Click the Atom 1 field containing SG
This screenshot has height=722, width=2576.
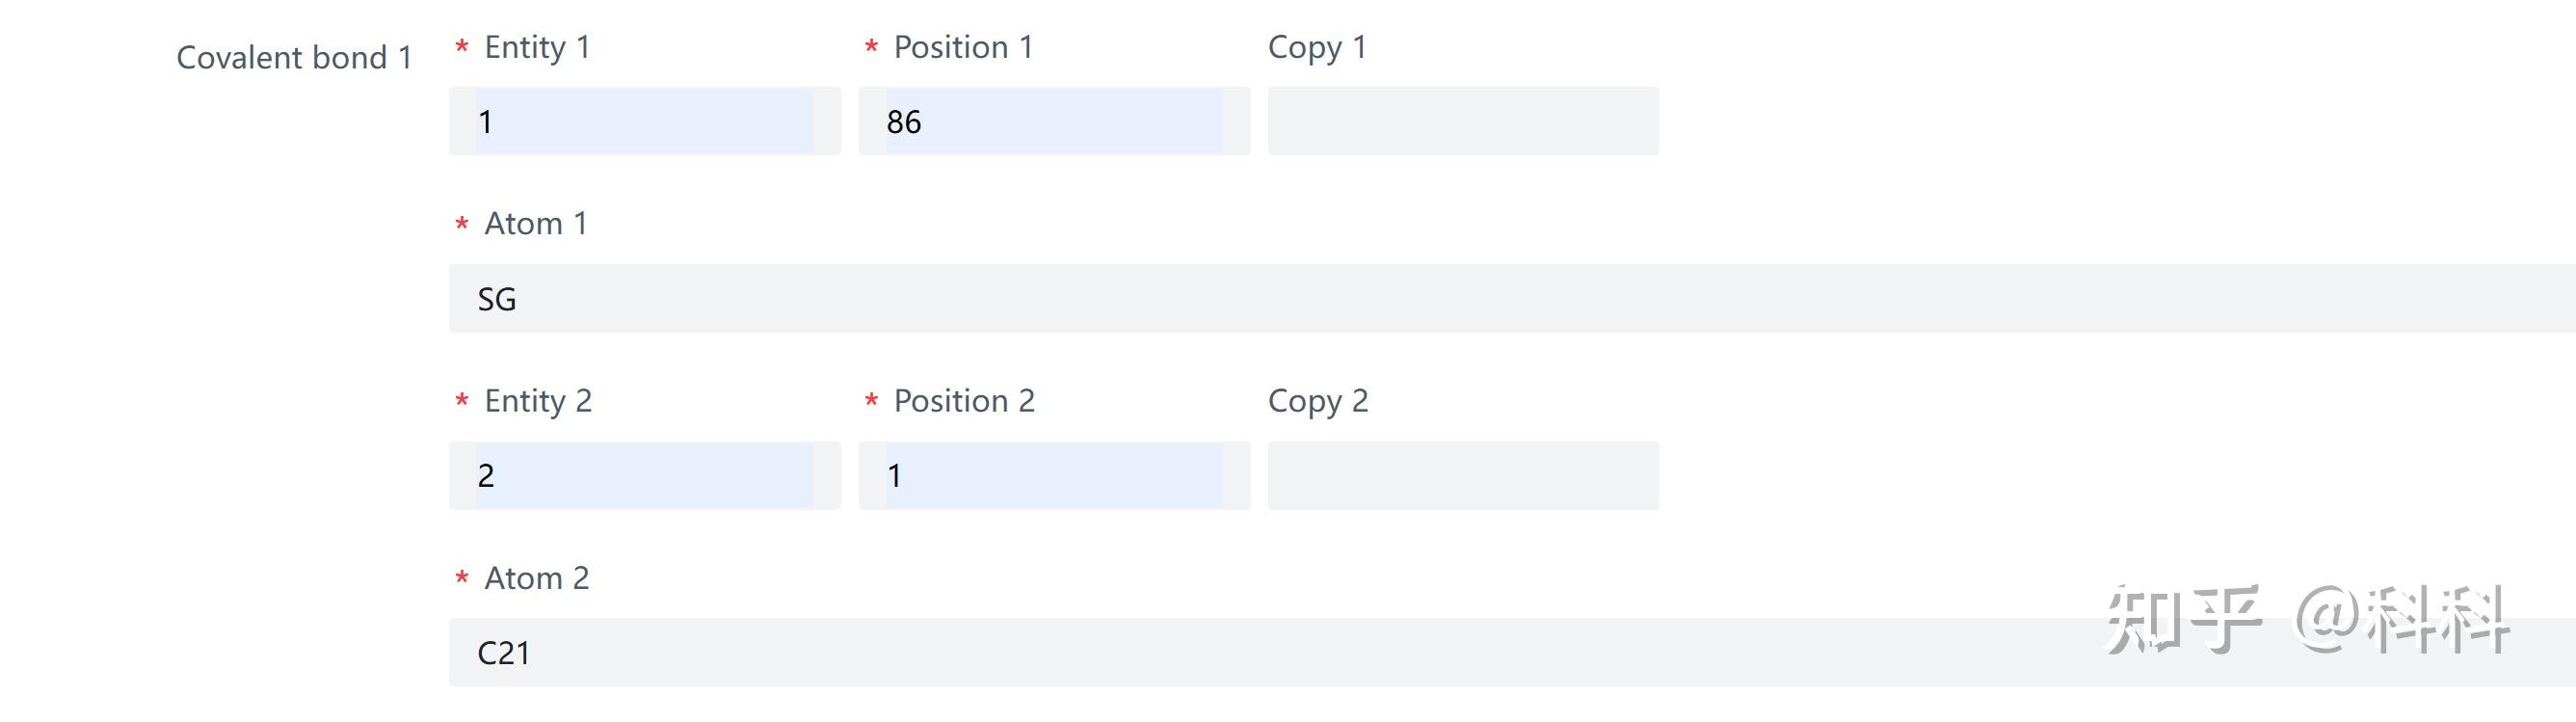tap(1500, 298)
